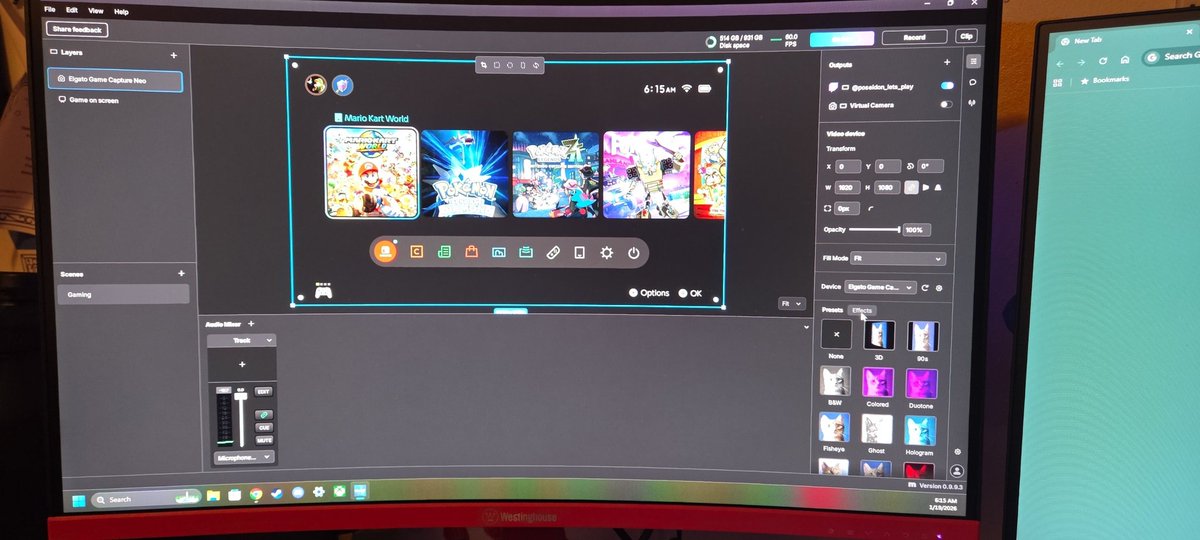
Task: Click the first tool in the preview floating toolbar
Action: (484, 64)
